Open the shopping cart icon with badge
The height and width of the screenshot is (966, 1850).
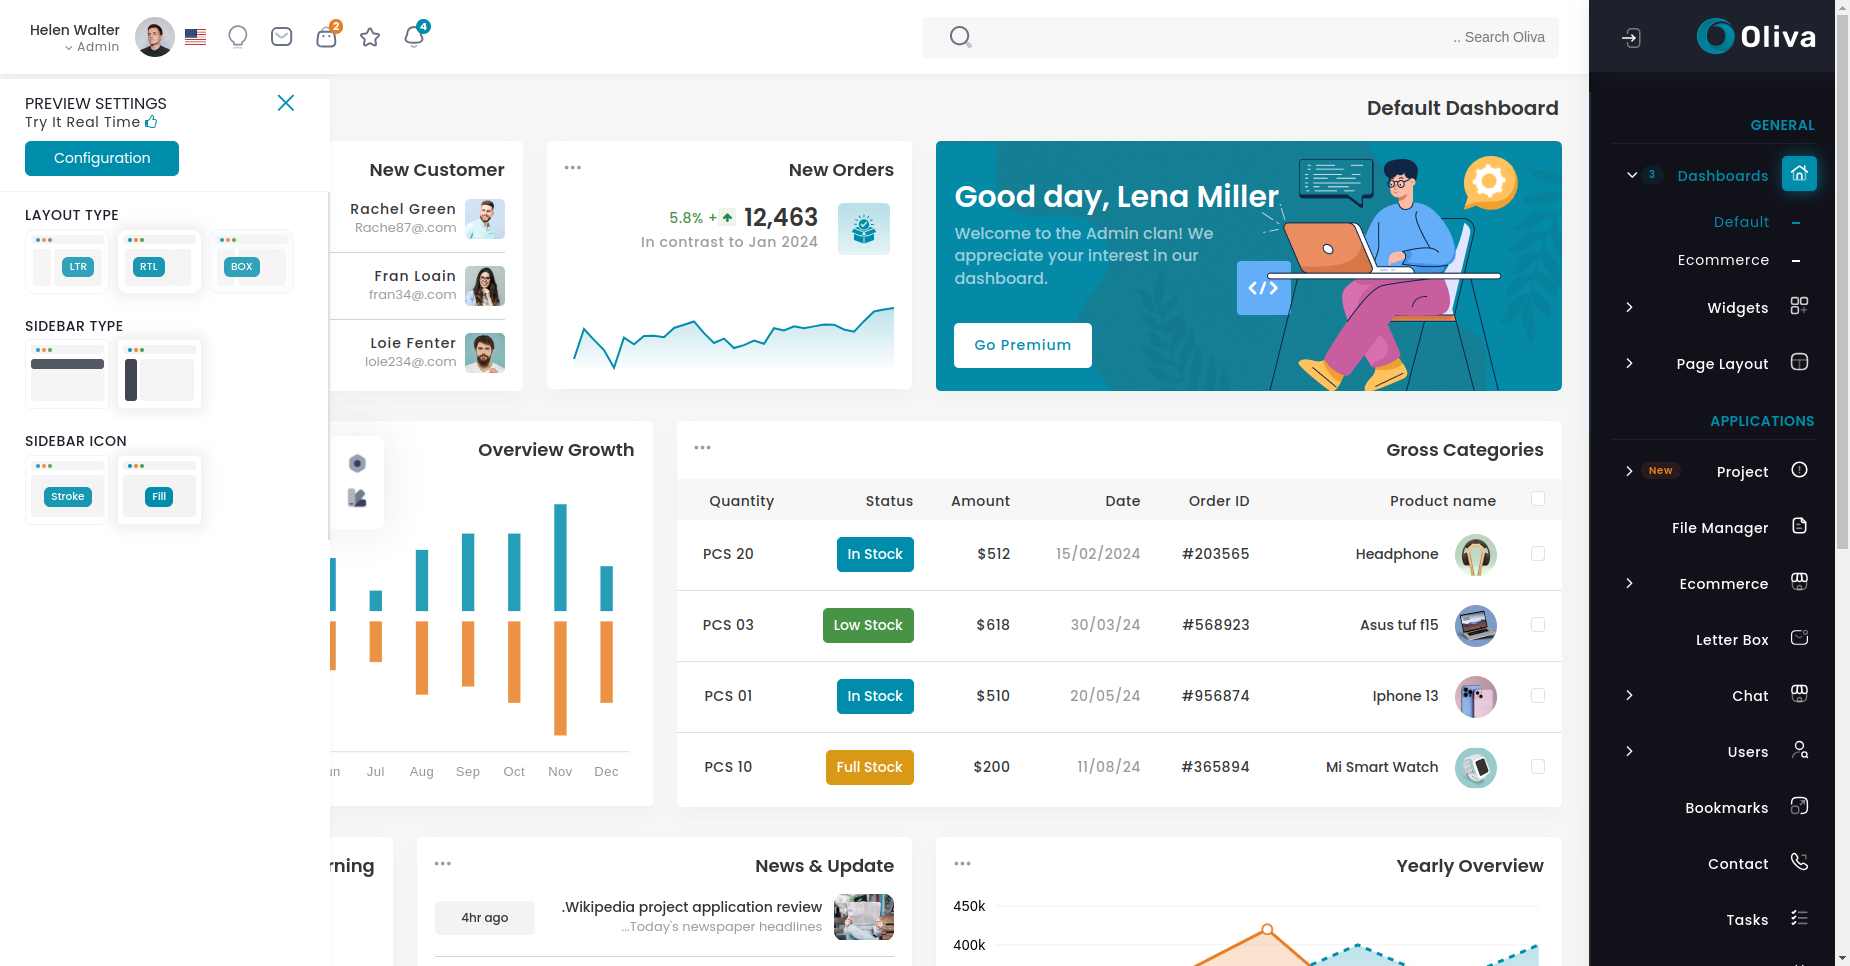coord(326,37)
